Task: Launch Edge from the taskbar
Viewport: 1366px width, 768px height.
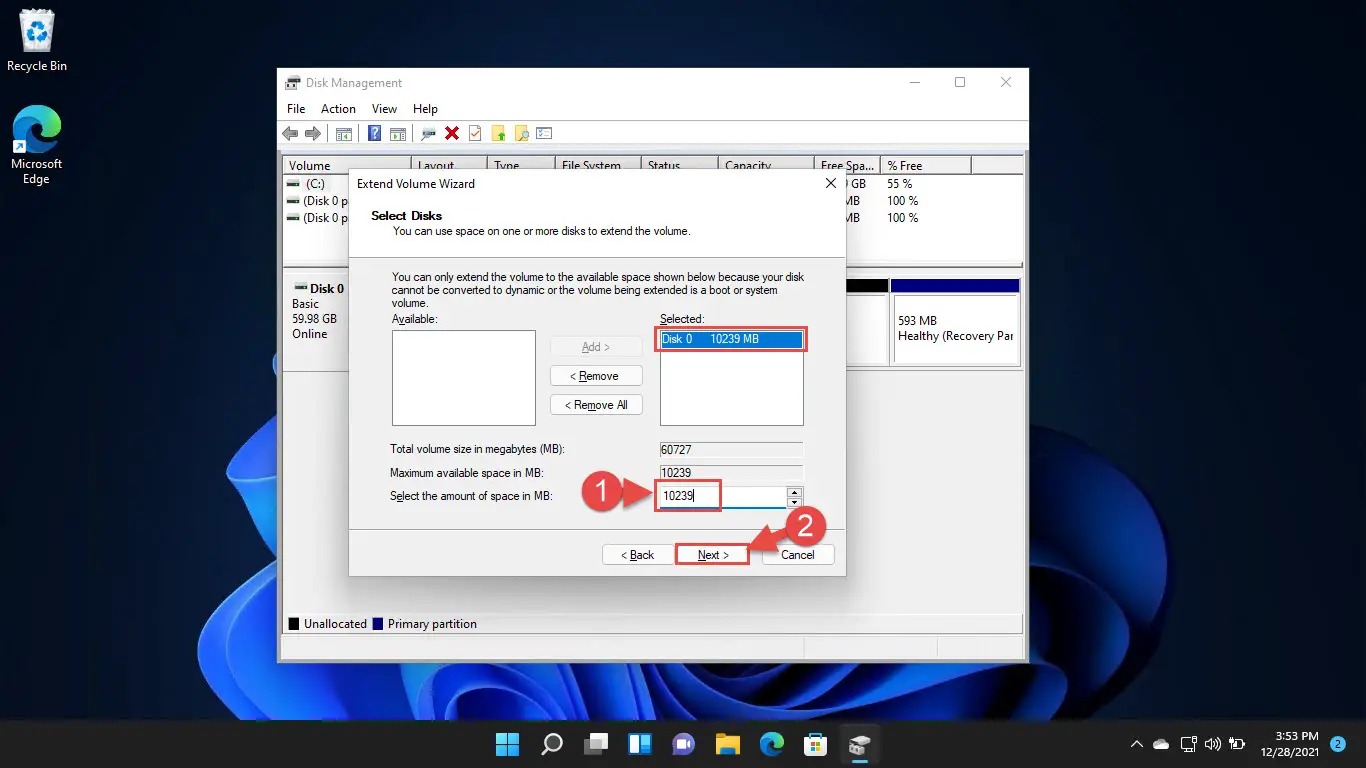Action: point(772,744)
